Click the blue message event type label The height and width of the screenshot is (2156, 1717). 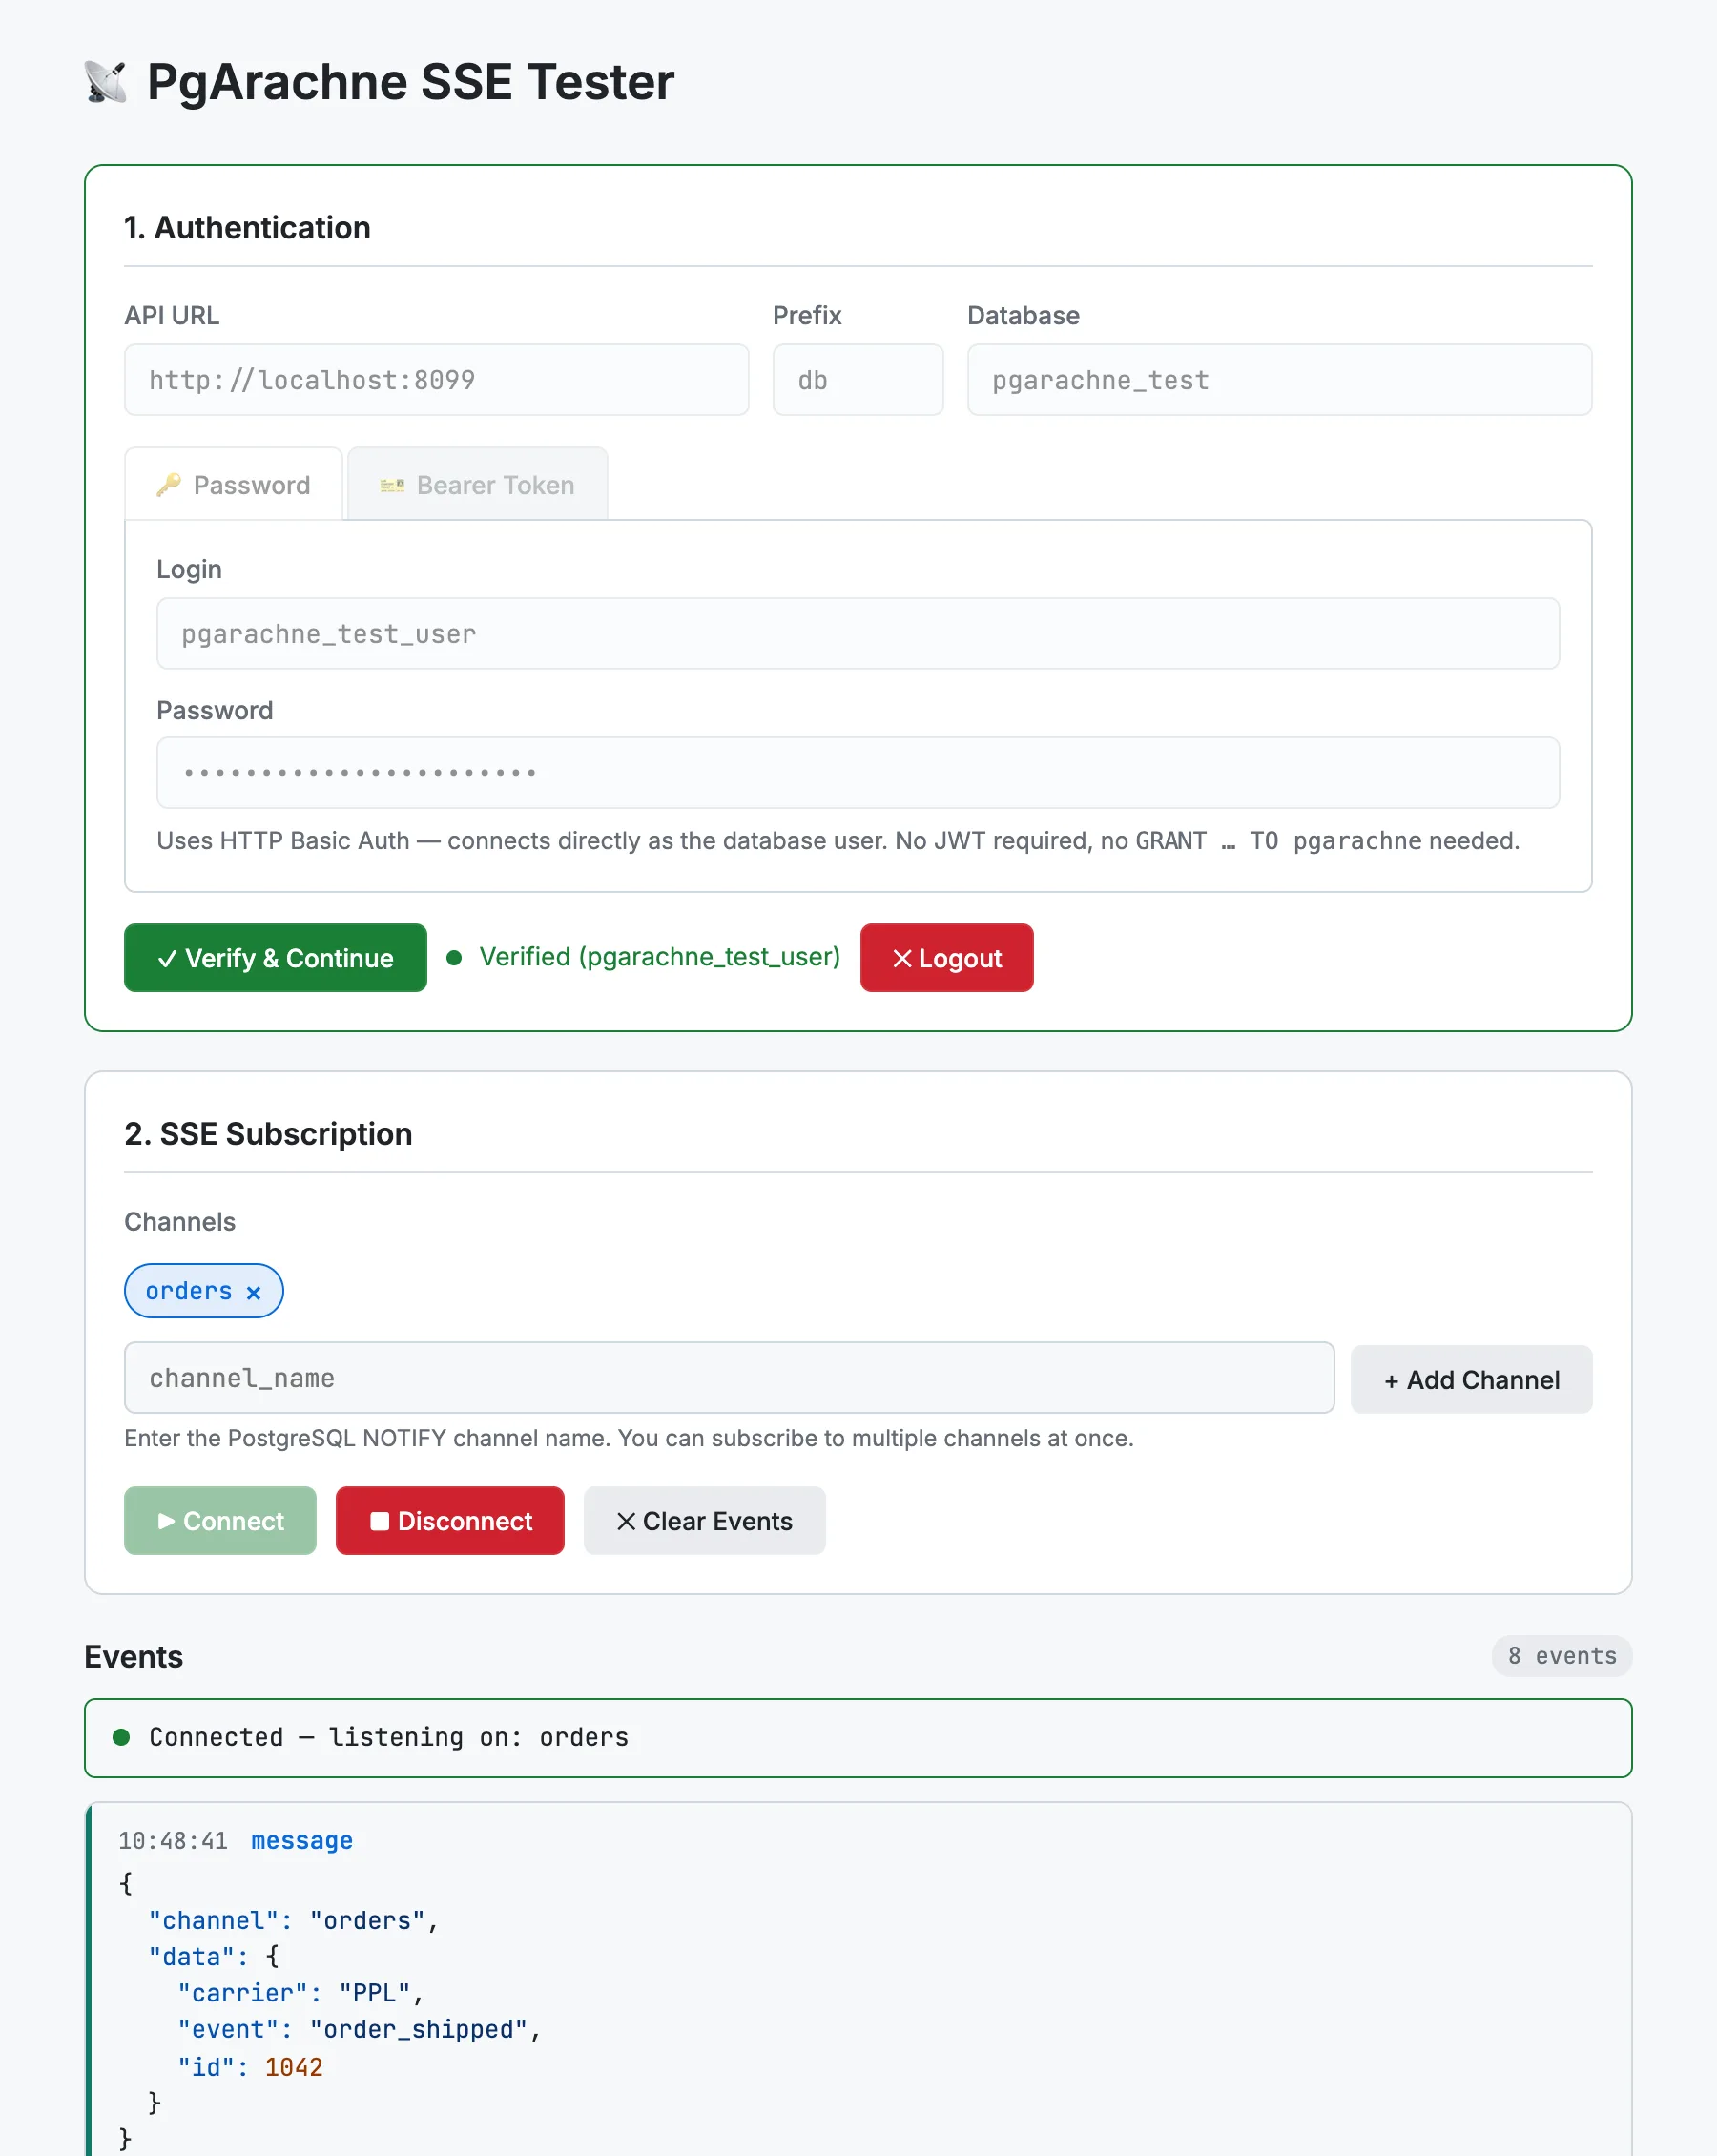pyautogui.click(x=302, y=1841)
